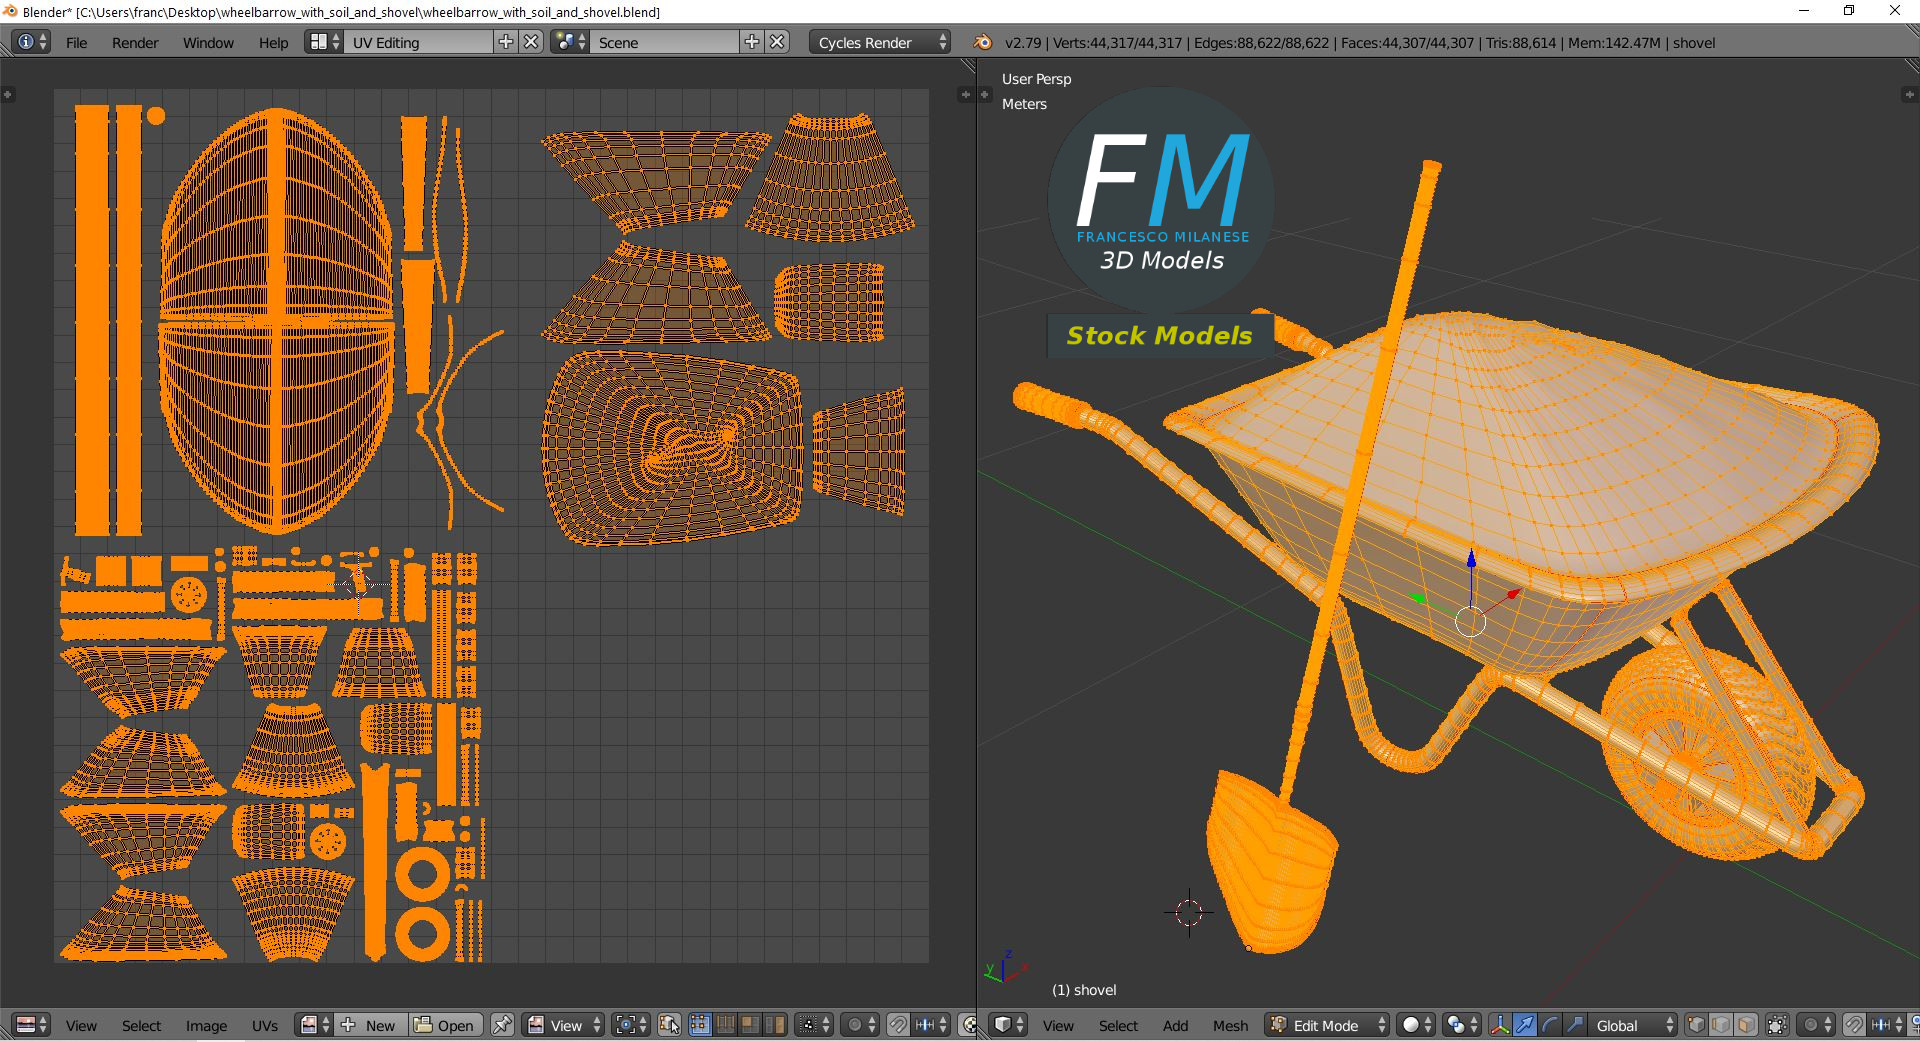Image resolution: width=1920 pixels, height=1042 pixels.
Task: Click the white manipulator center circle
Action: tap(1470, 621)
